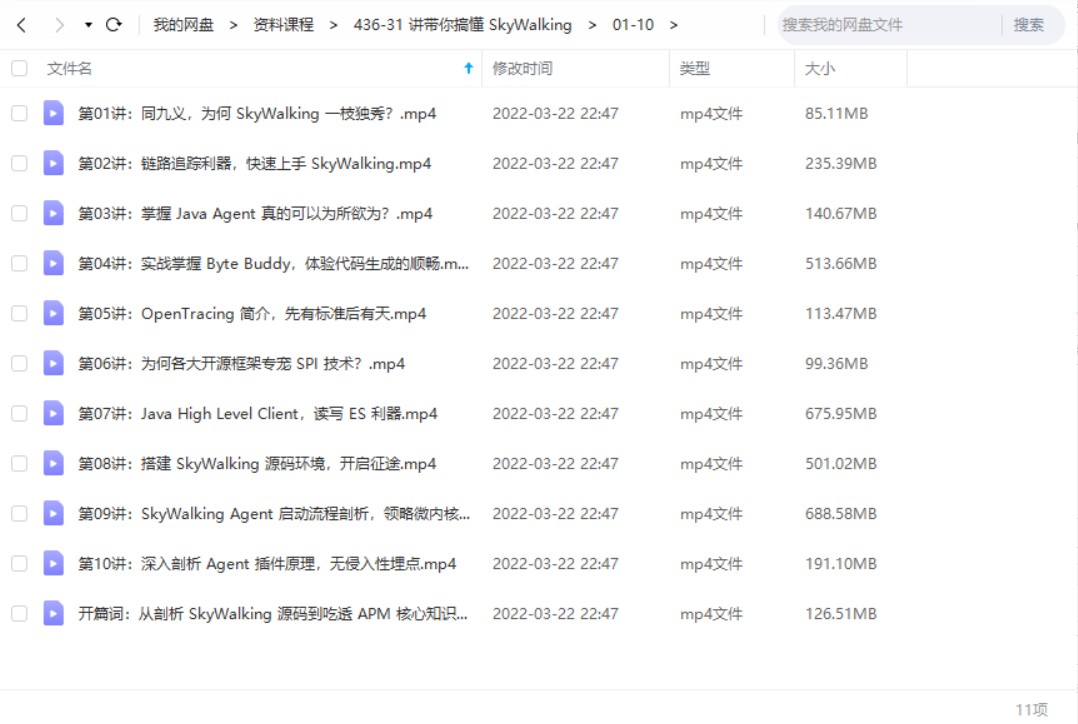This screenshot has height=724, width=1078.
Task: Select file 第02讲：链路追踪利器，快速上手 SkyWalking.mp4
Action: (254, 164)
